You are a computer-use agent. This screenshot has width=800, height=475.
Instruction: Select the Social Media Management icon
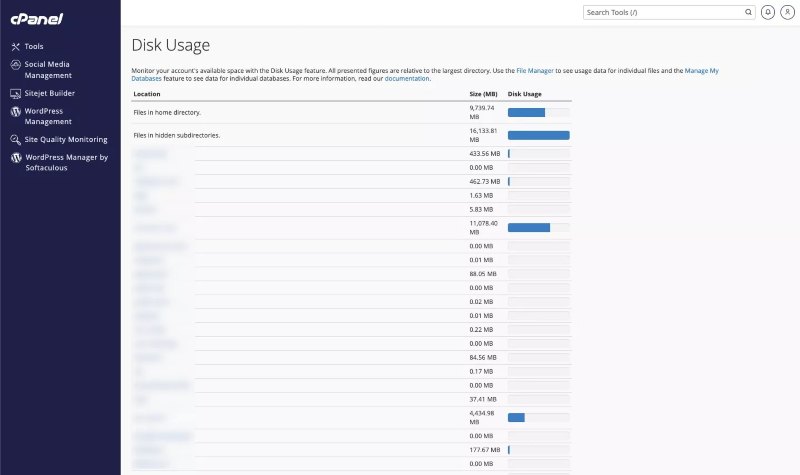pos(16,64)
